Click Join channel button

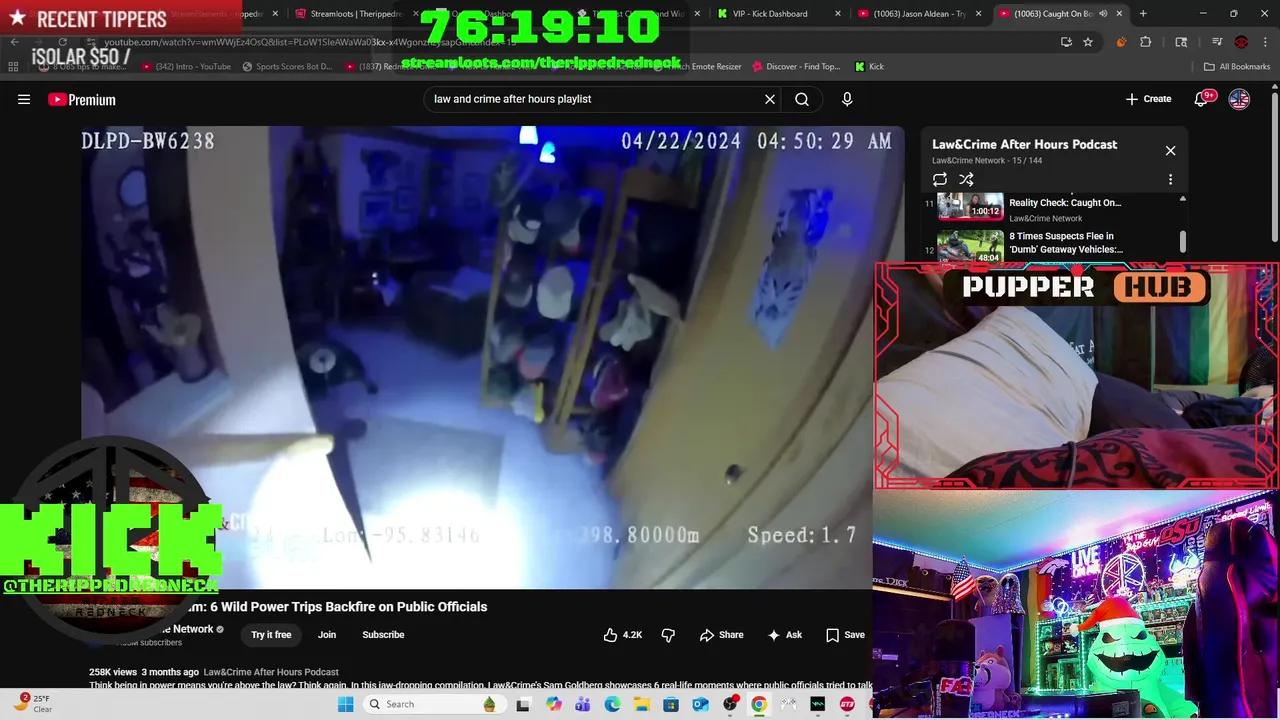327,635
